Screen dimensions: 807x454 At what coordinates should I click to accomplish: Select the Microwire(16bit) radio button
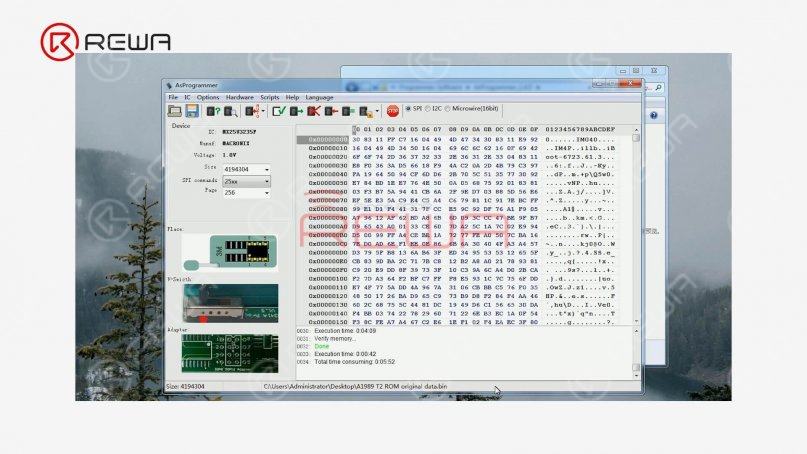[448, 109]
